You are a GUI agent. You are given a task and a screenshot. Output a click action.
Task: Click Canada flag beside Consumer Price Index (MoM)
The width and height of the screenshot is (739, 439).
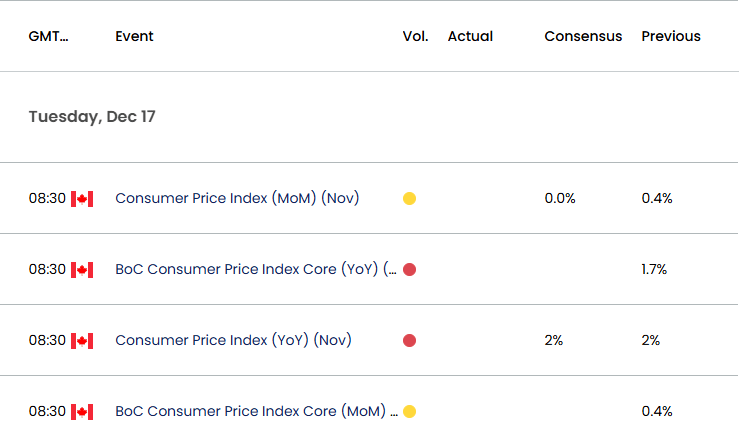82,199
